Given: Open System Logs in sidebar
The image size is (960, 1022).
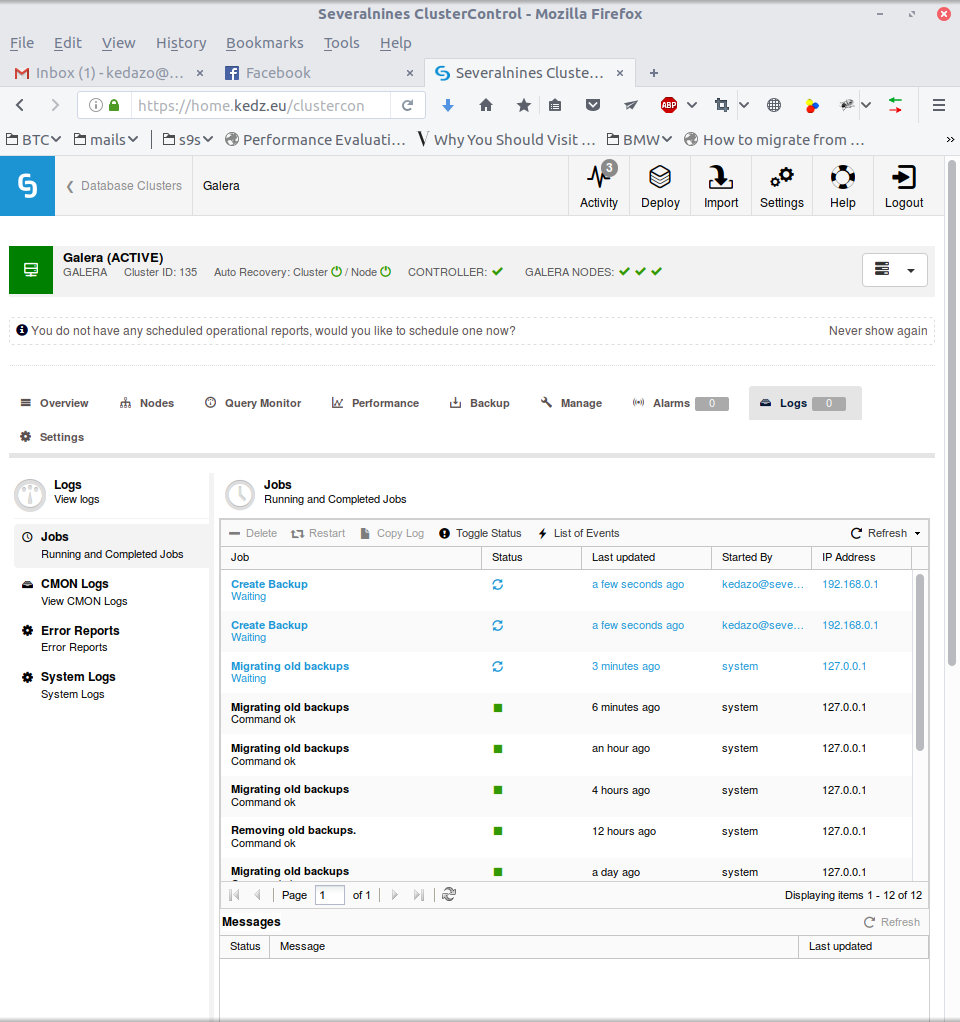Looking at the screenshot, I should click(x=111, y=685).
